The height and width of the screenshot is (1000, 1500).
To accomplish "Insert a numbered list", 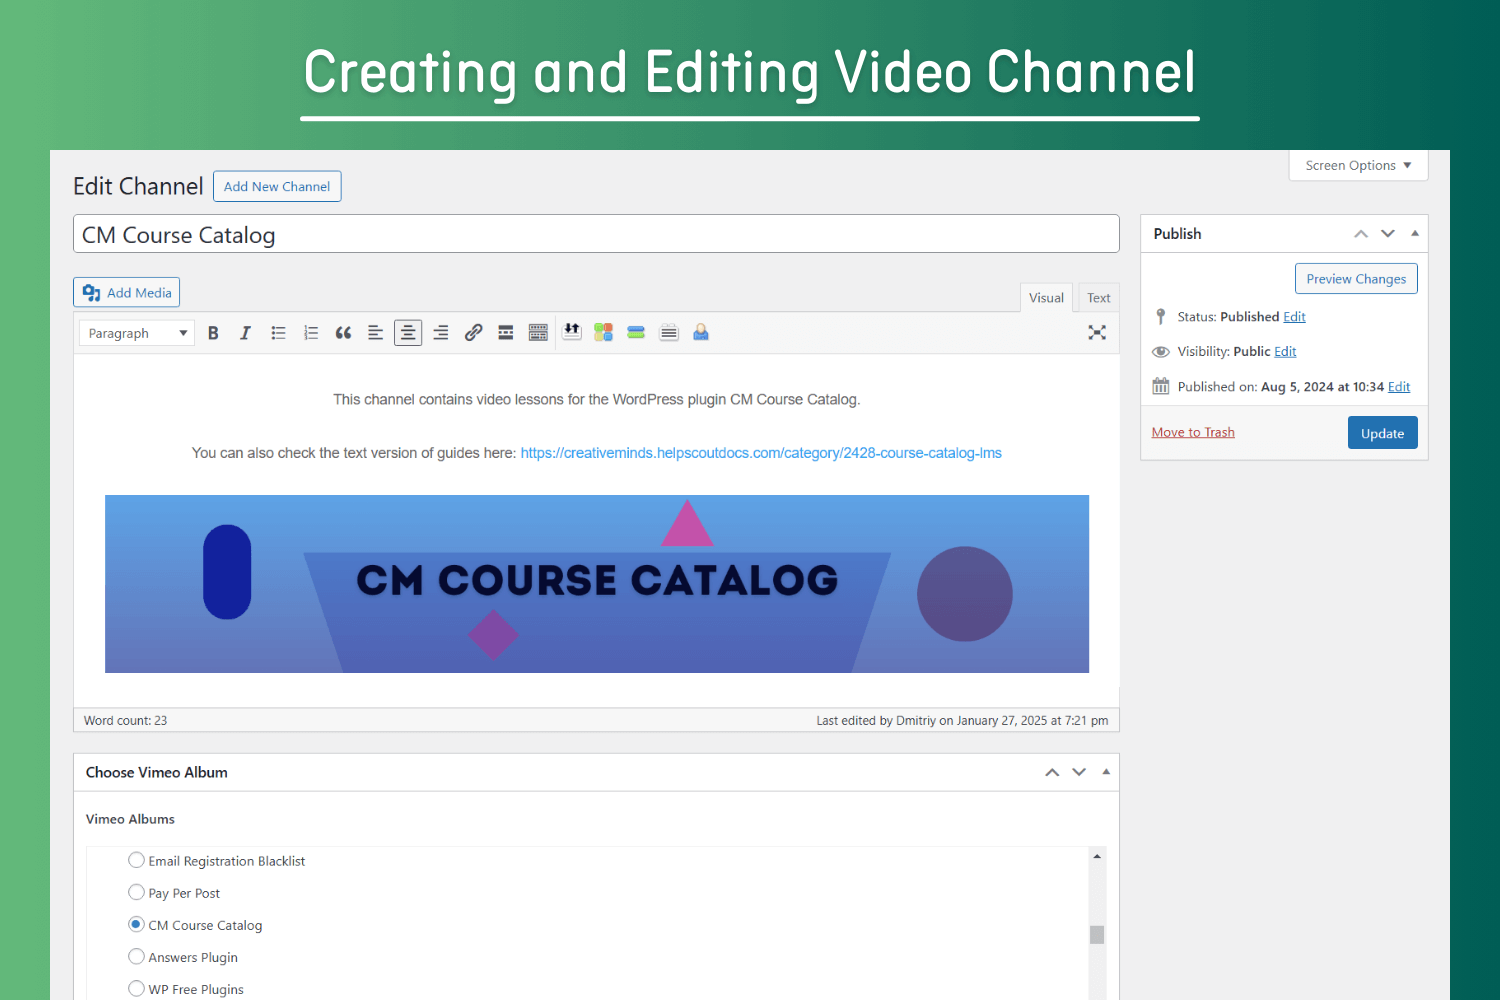I will click(311, 333).
